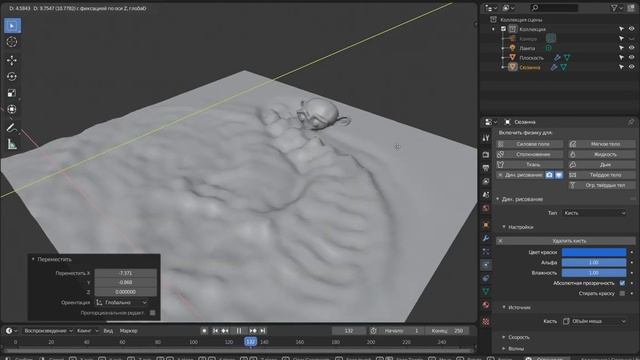Select the Select Box tool
The image size is (640, 360).
click(x=12, y=26)
